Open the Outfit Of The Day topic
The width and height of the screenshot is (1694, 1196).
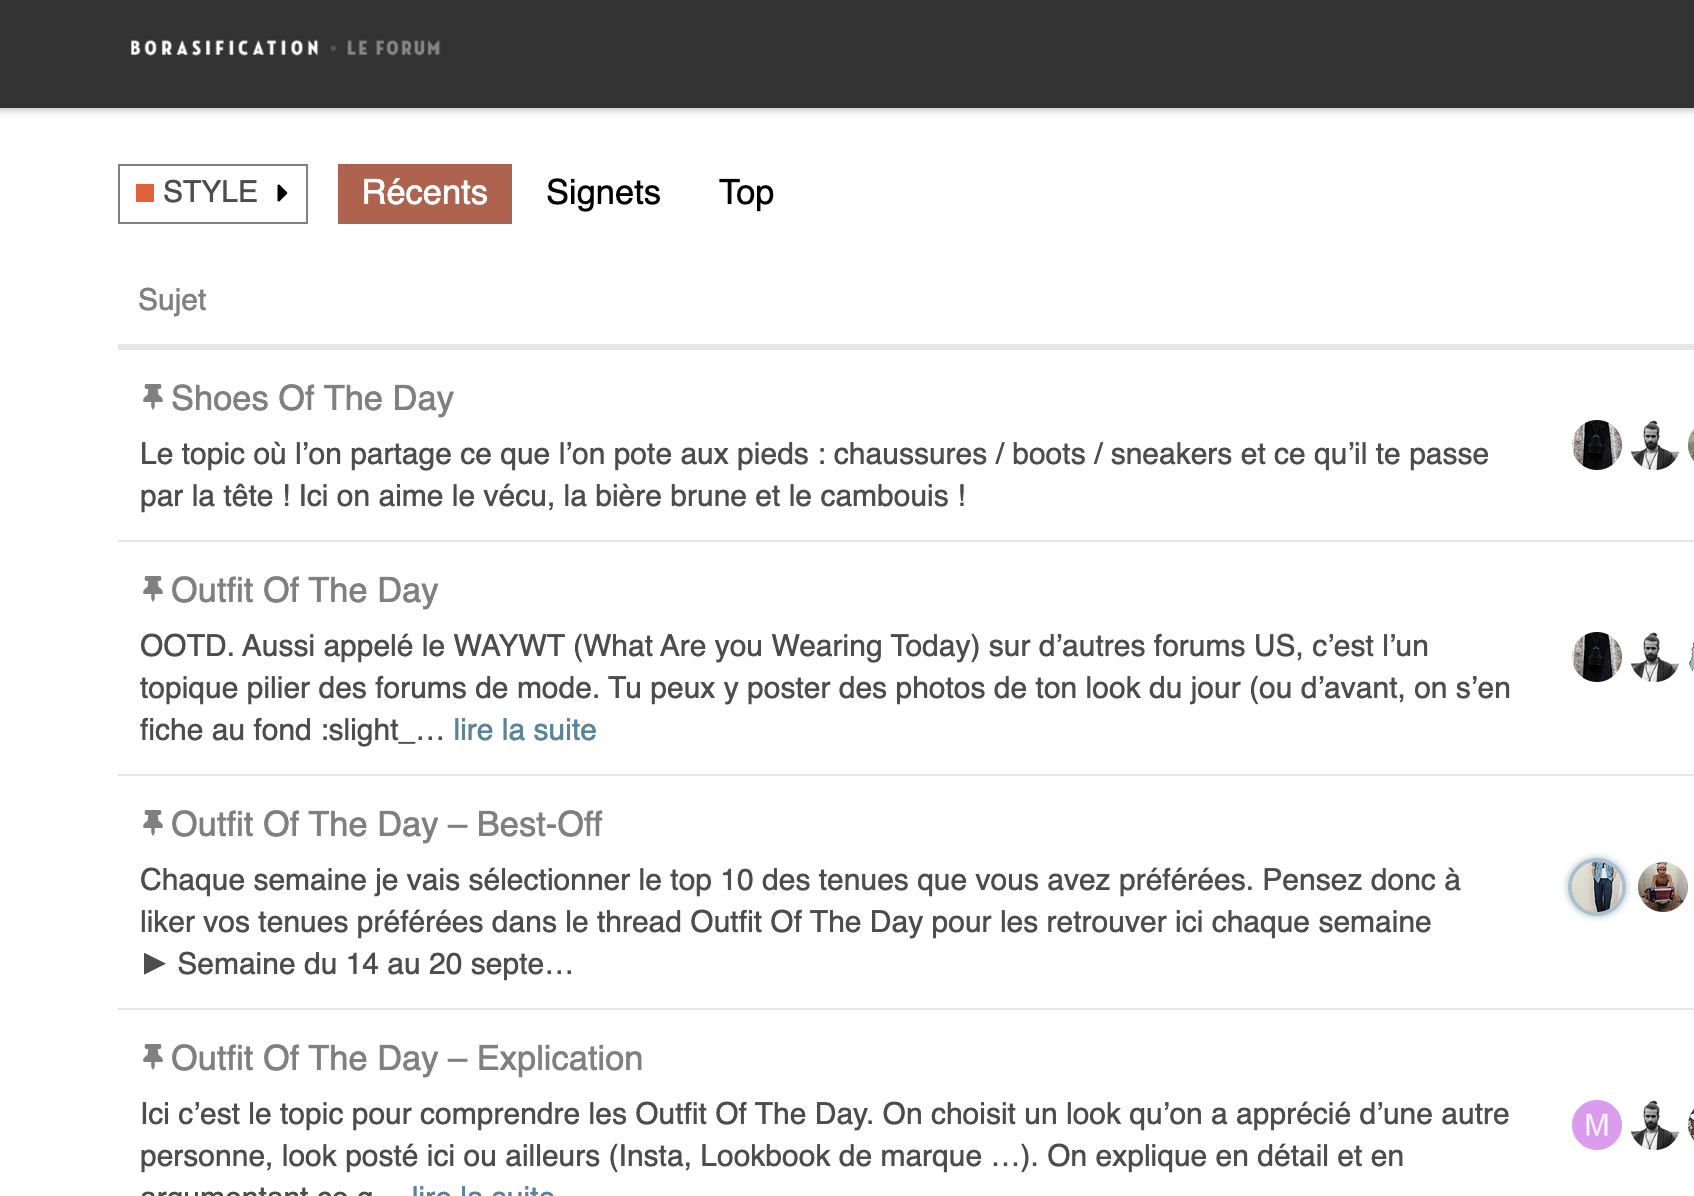tap(304, 590)
